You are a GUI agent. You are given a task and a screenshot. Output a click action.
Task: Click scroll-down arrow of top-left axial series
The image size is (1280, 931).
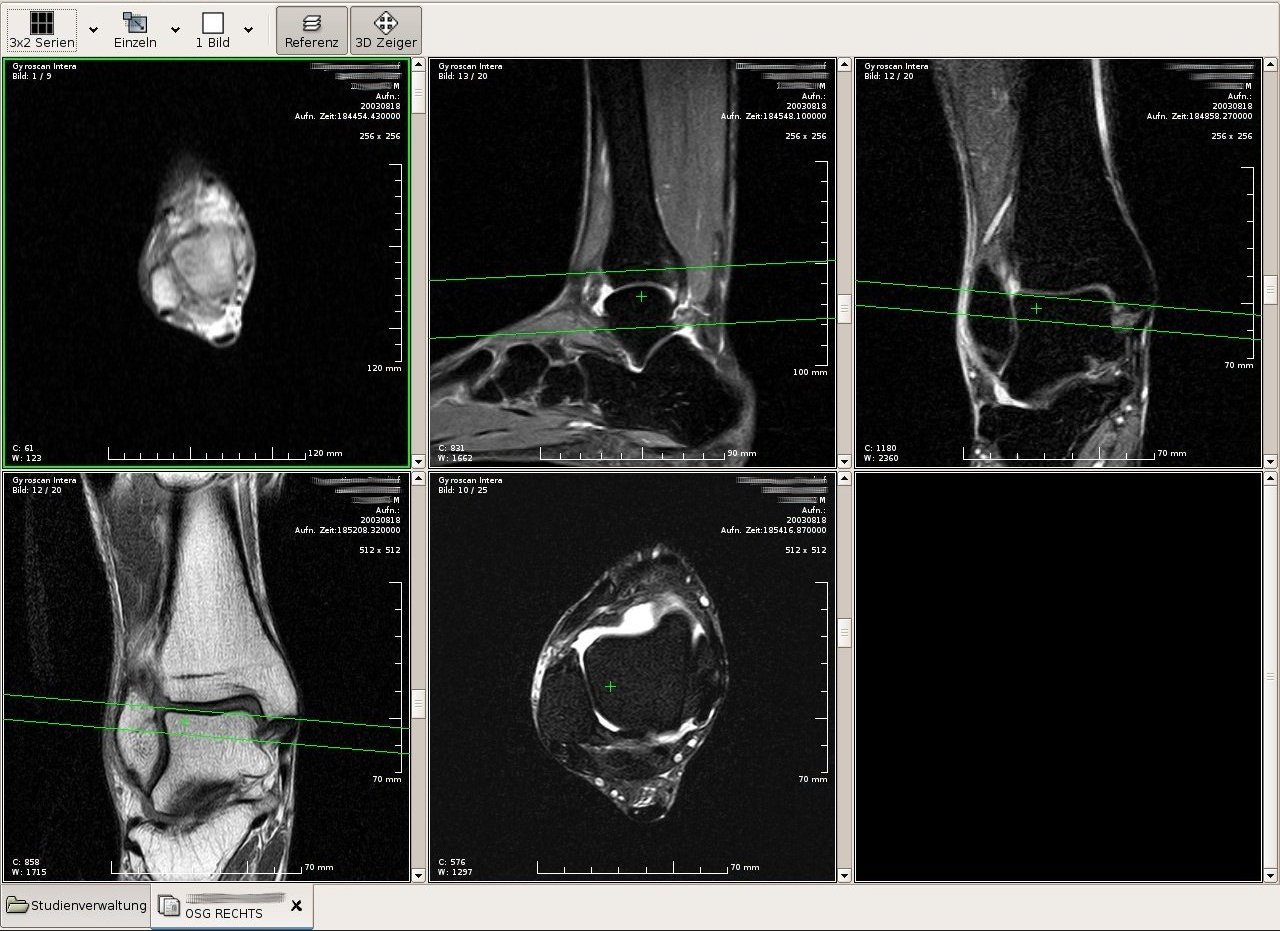(418, 461)
